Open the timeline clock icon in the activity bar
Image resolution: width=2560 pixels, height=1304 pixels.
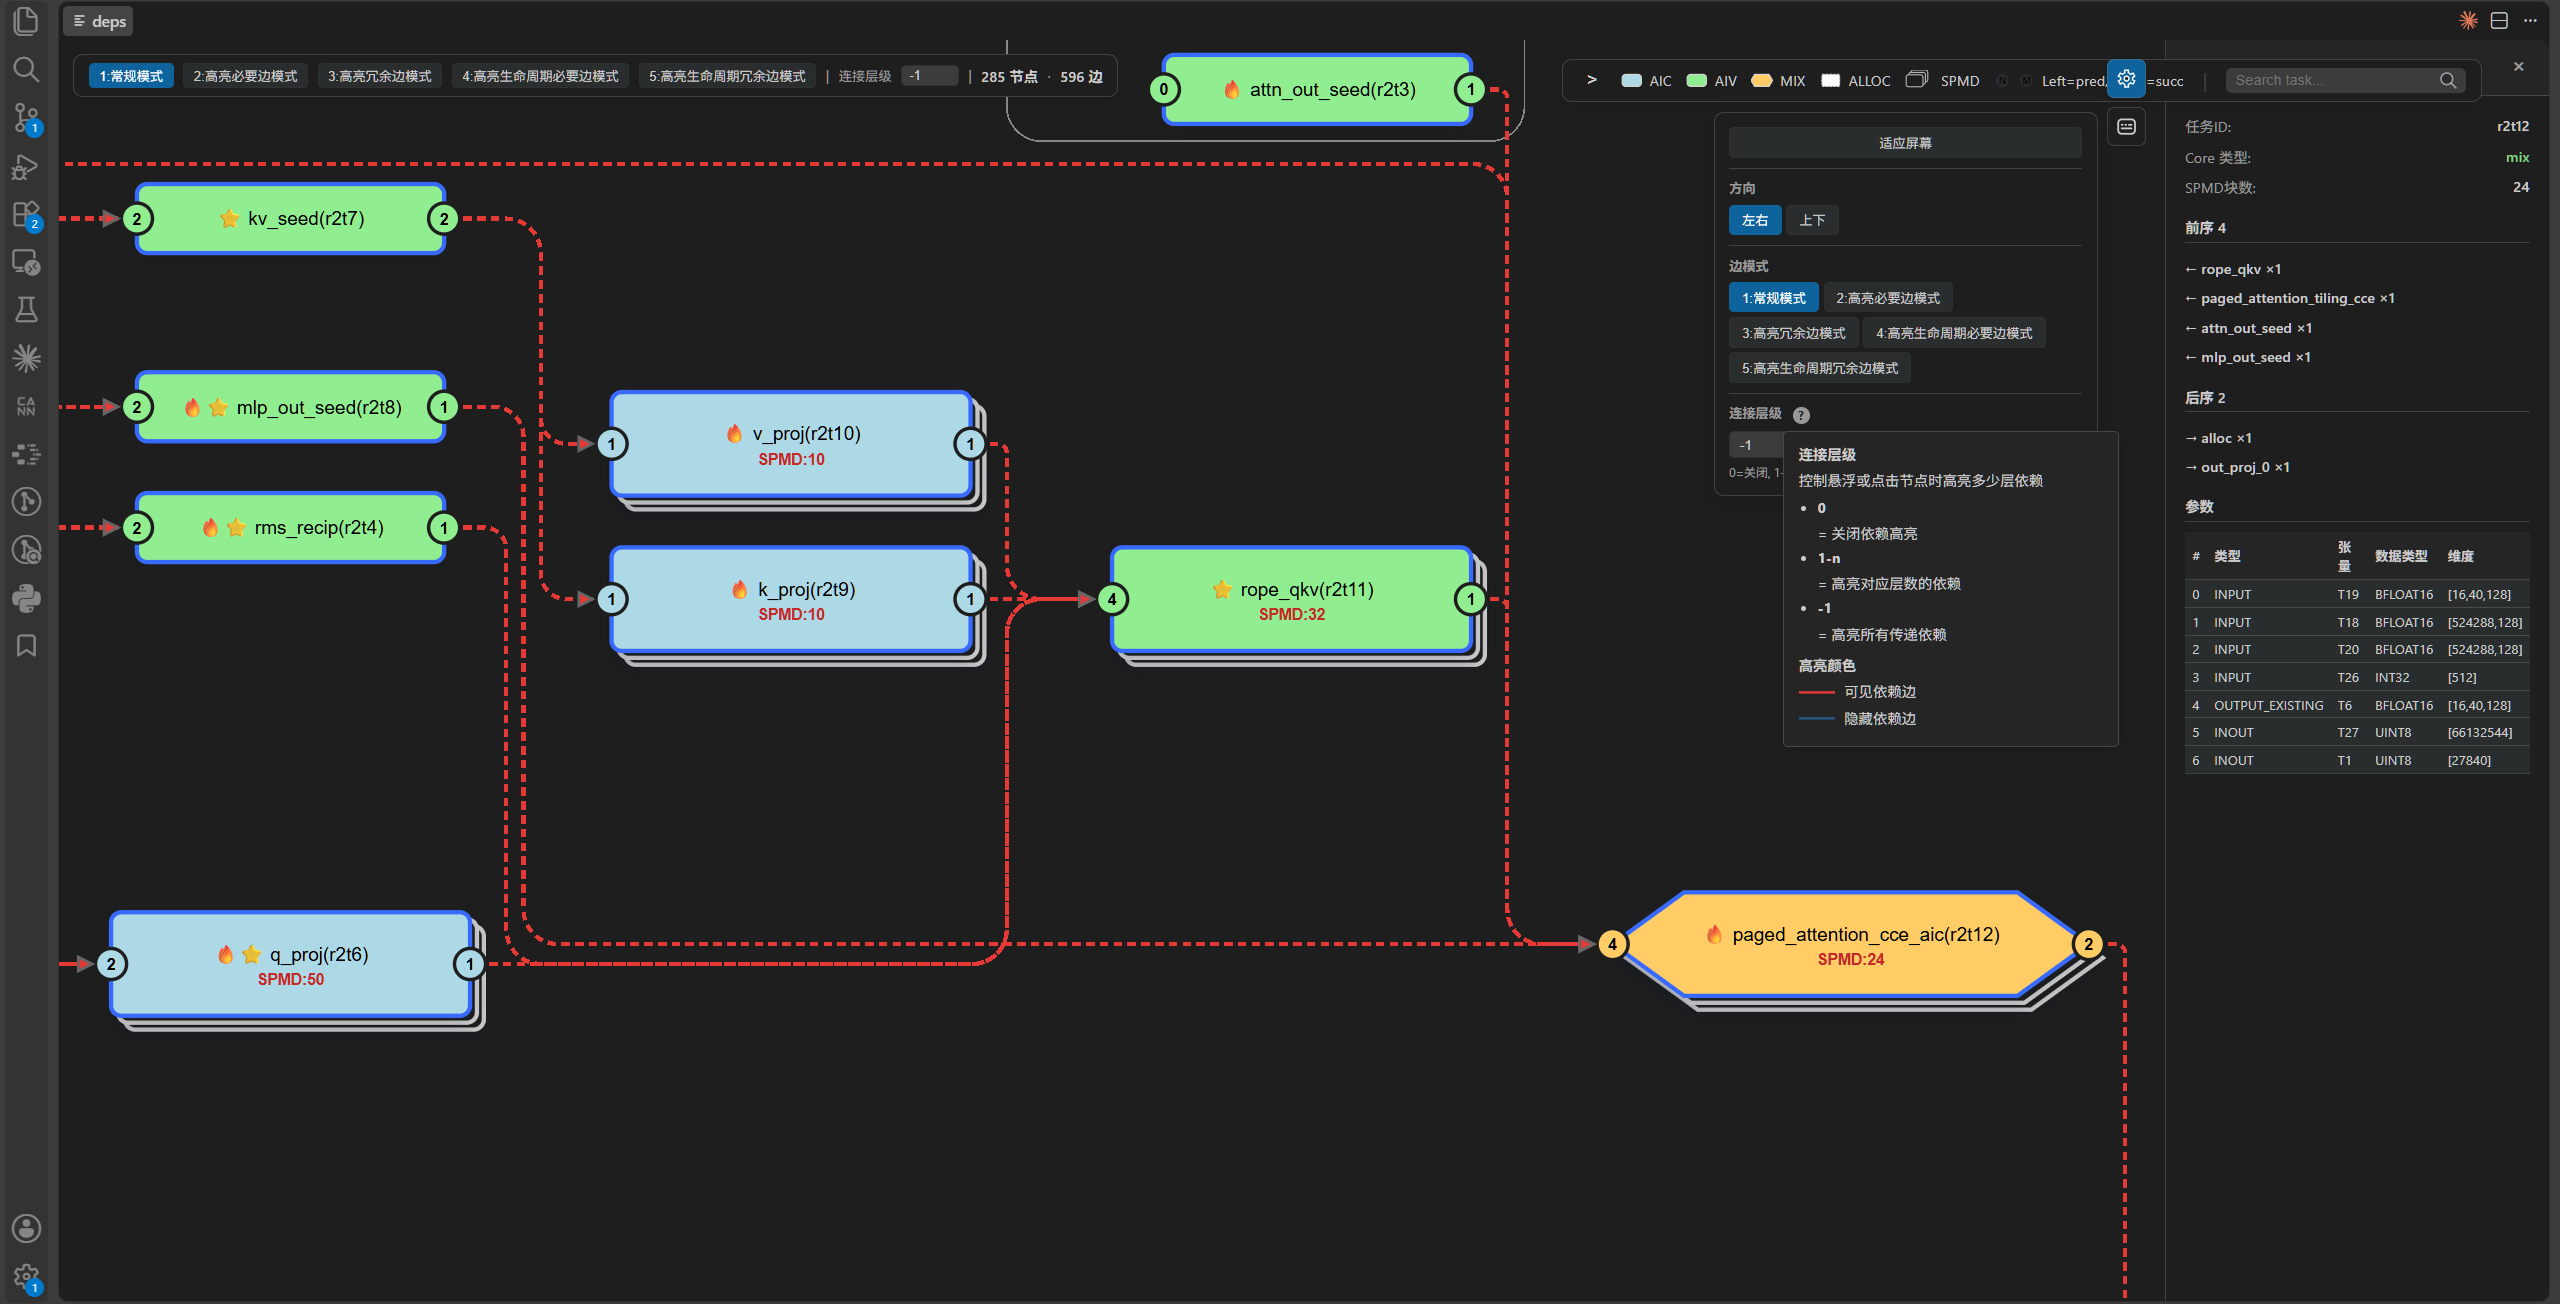point(26,550)
